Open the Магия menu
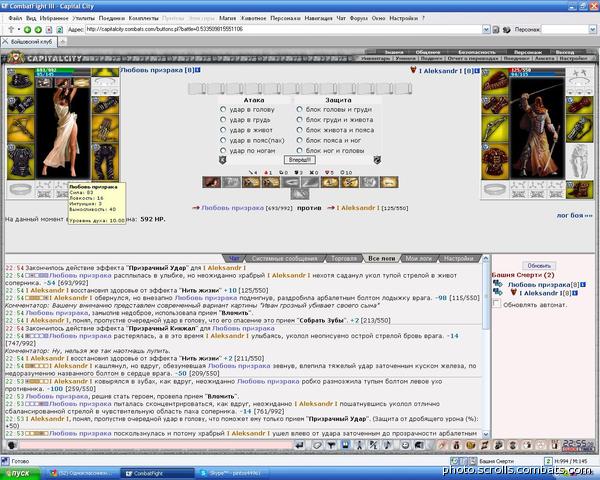The image size is (600, 480). point(227,18)
